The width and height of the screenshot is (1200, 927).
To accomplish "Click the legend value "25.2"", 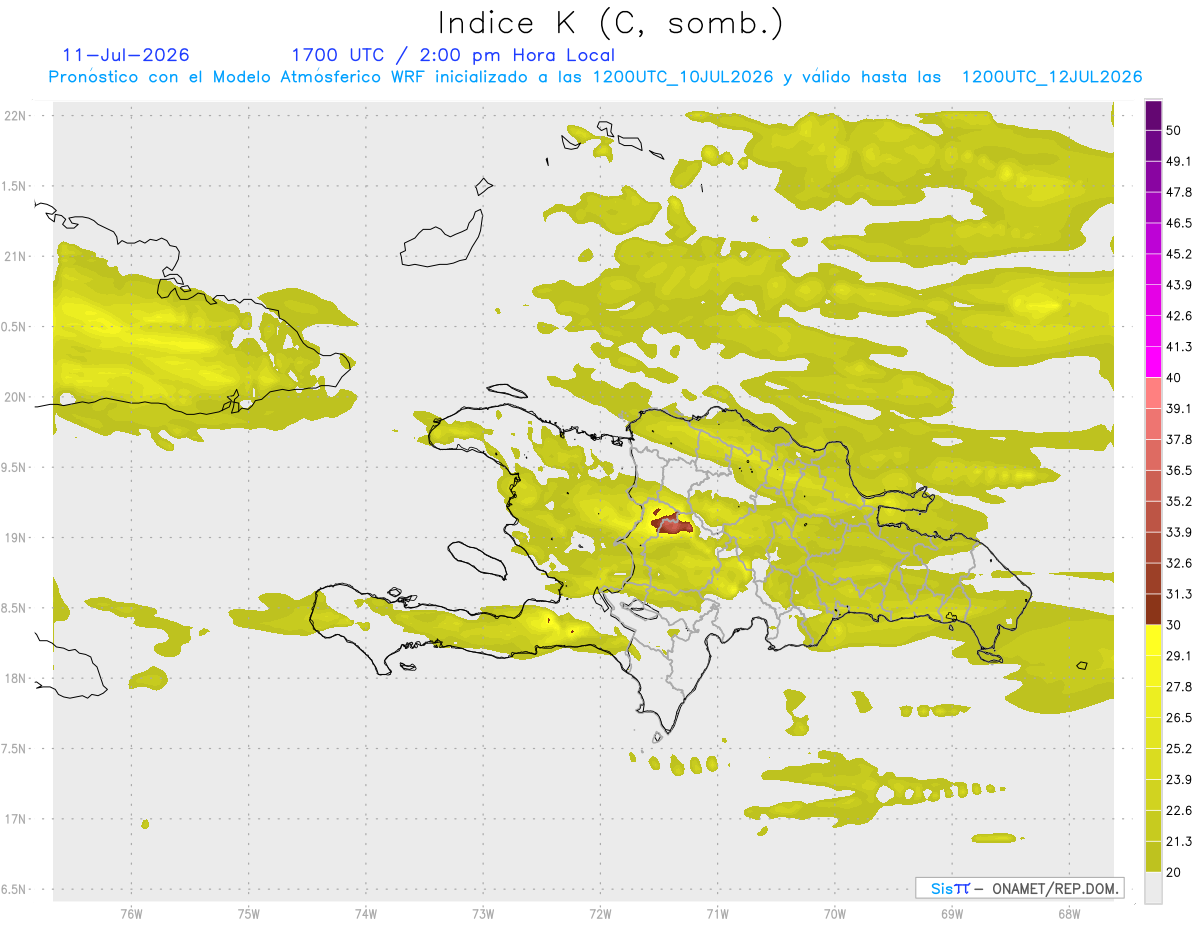I will 1179,749.
